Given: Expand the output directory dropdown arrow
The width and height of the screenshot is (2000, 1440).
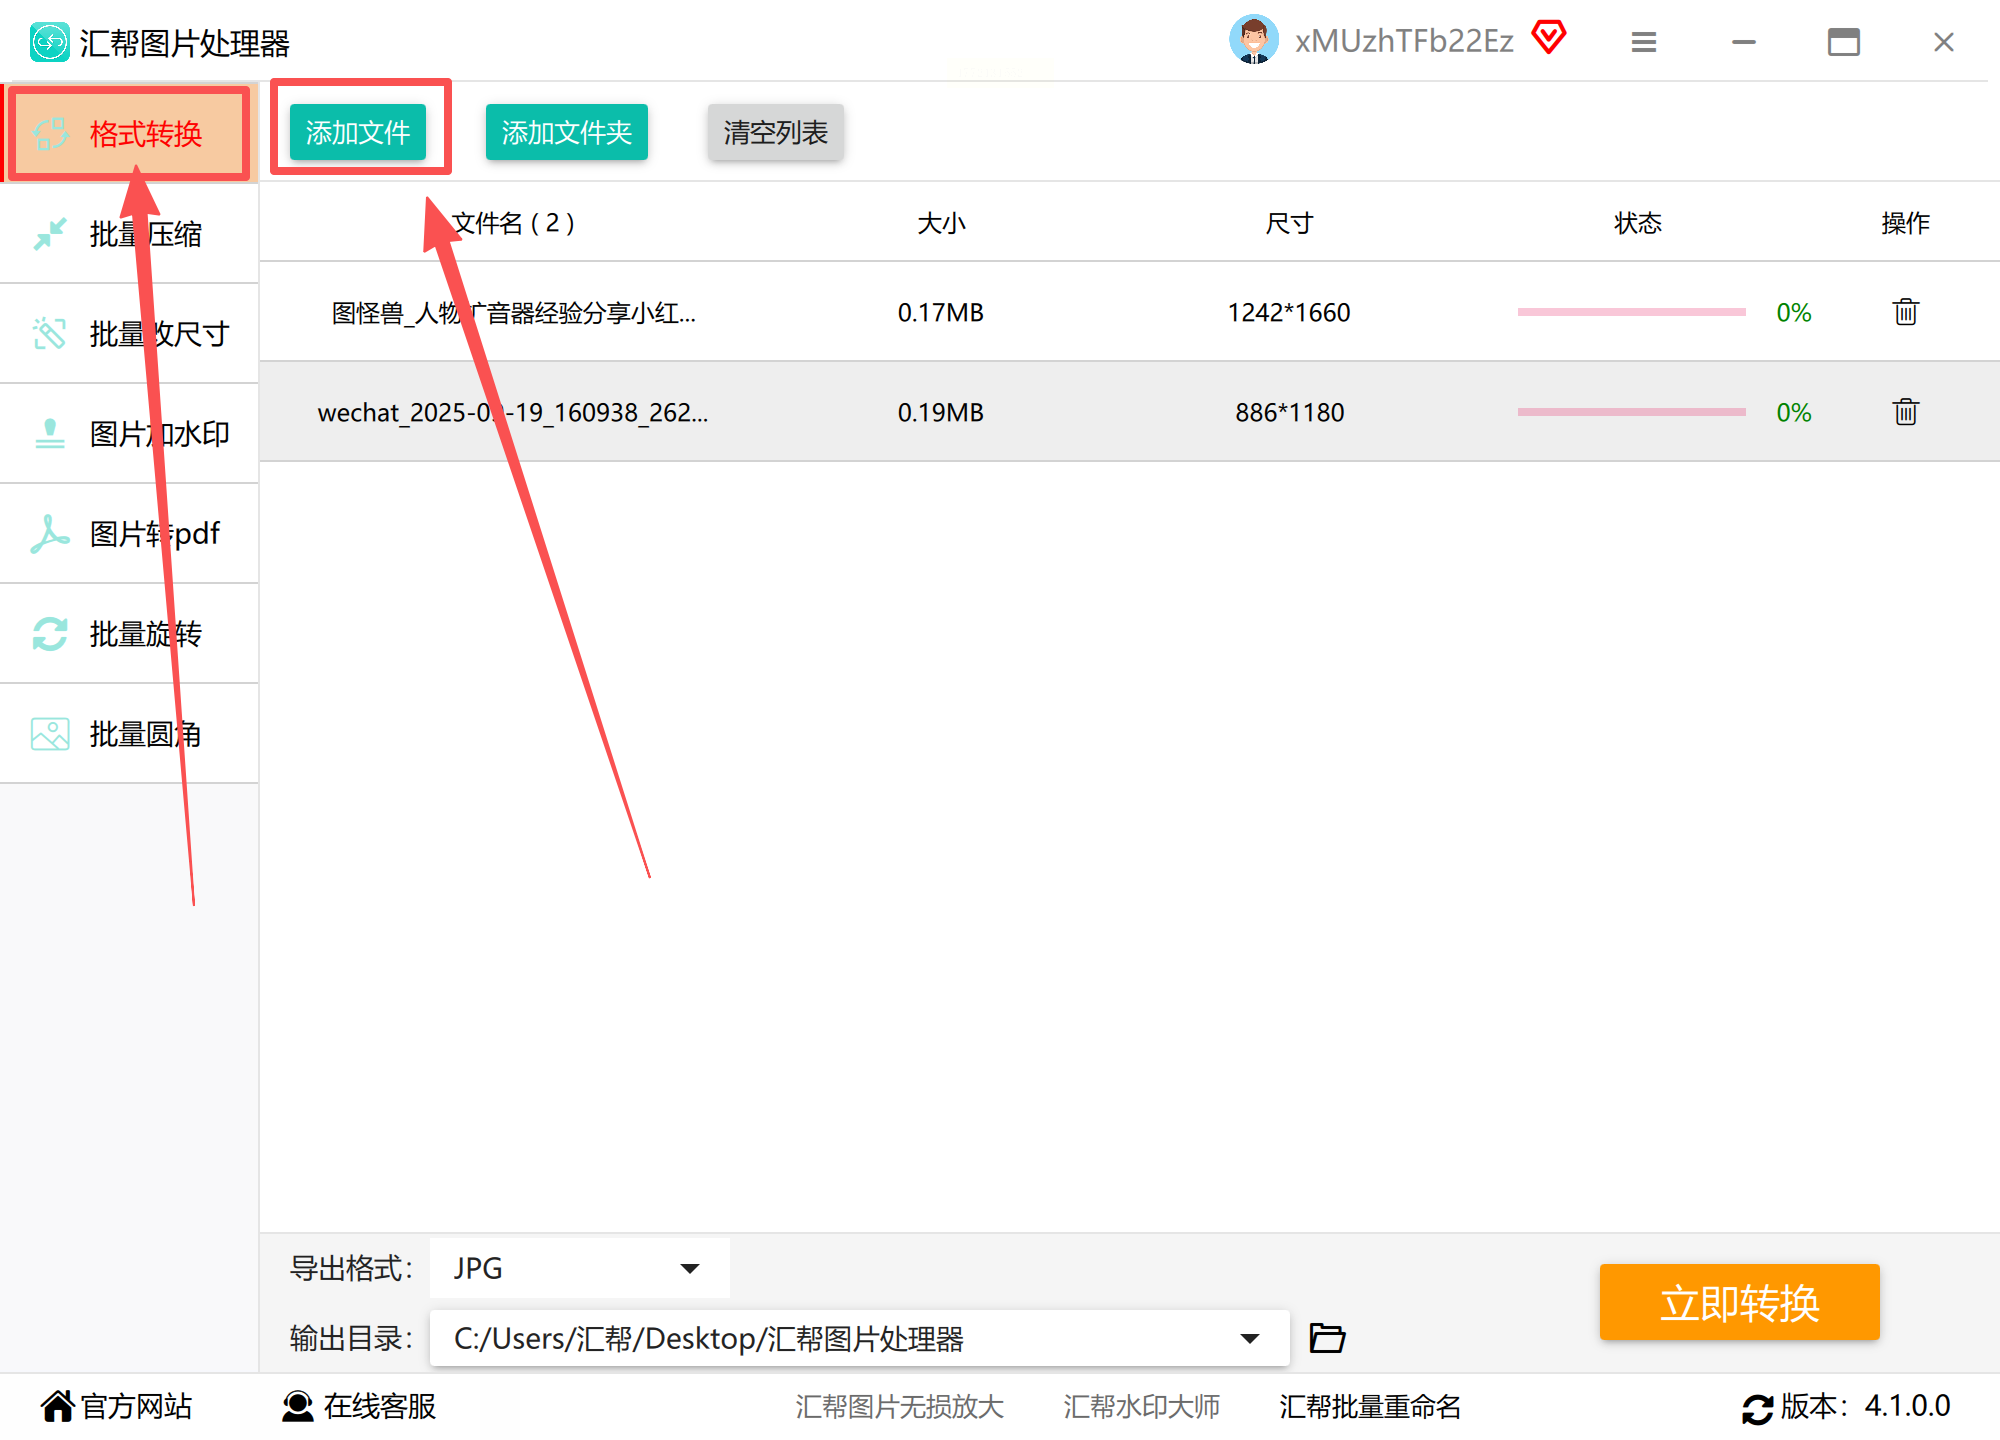Looking at the screenshot, I should click(x=1249, y=1338).
